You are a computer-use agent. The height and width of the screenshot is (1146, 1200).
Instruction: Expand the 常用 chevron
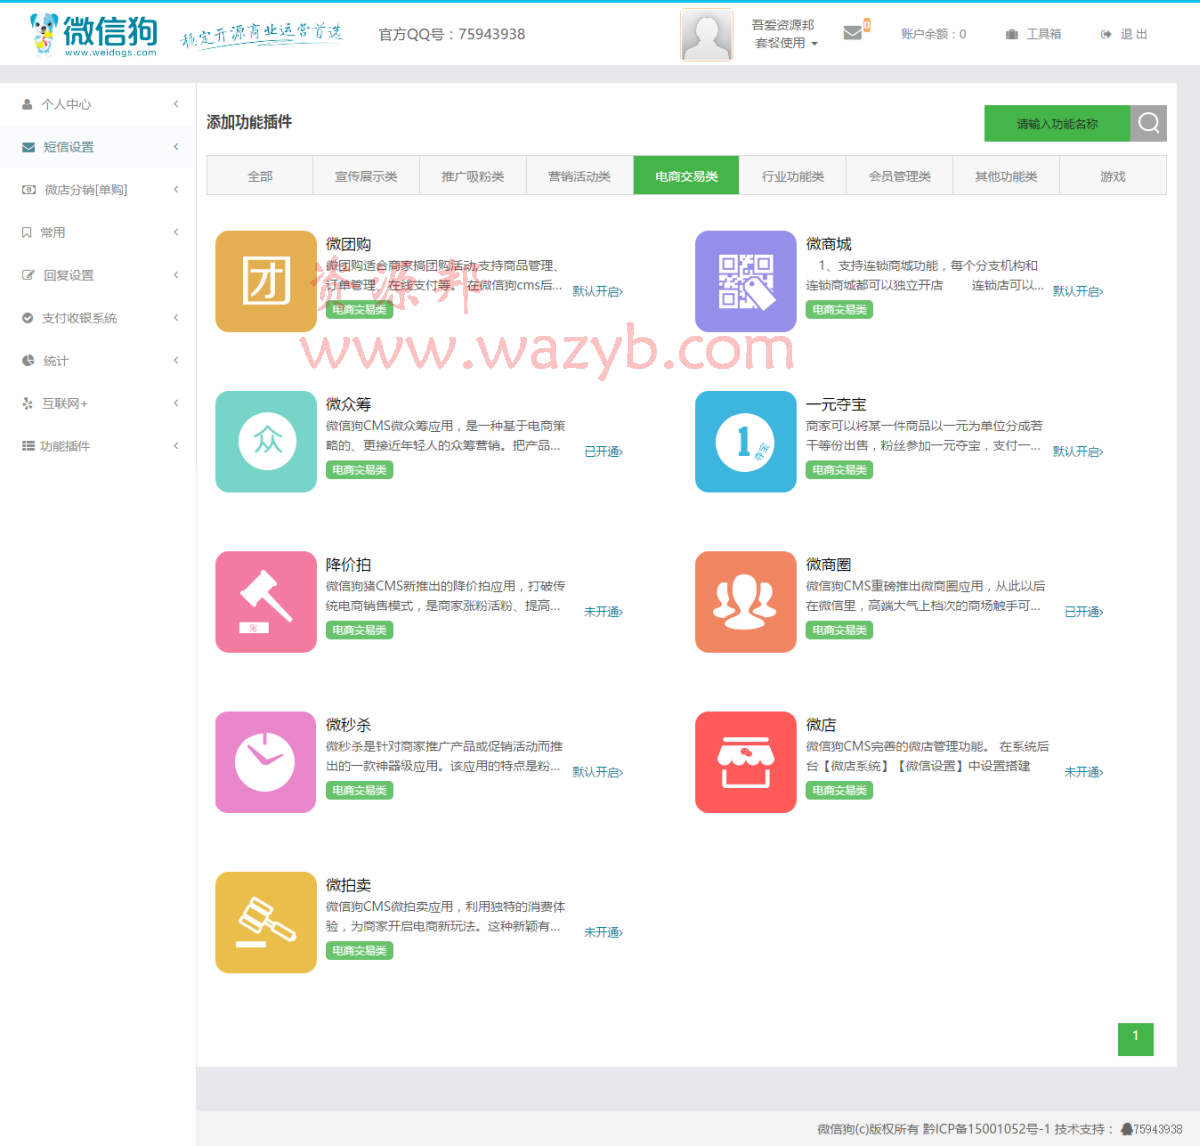(x=176, y=232)
